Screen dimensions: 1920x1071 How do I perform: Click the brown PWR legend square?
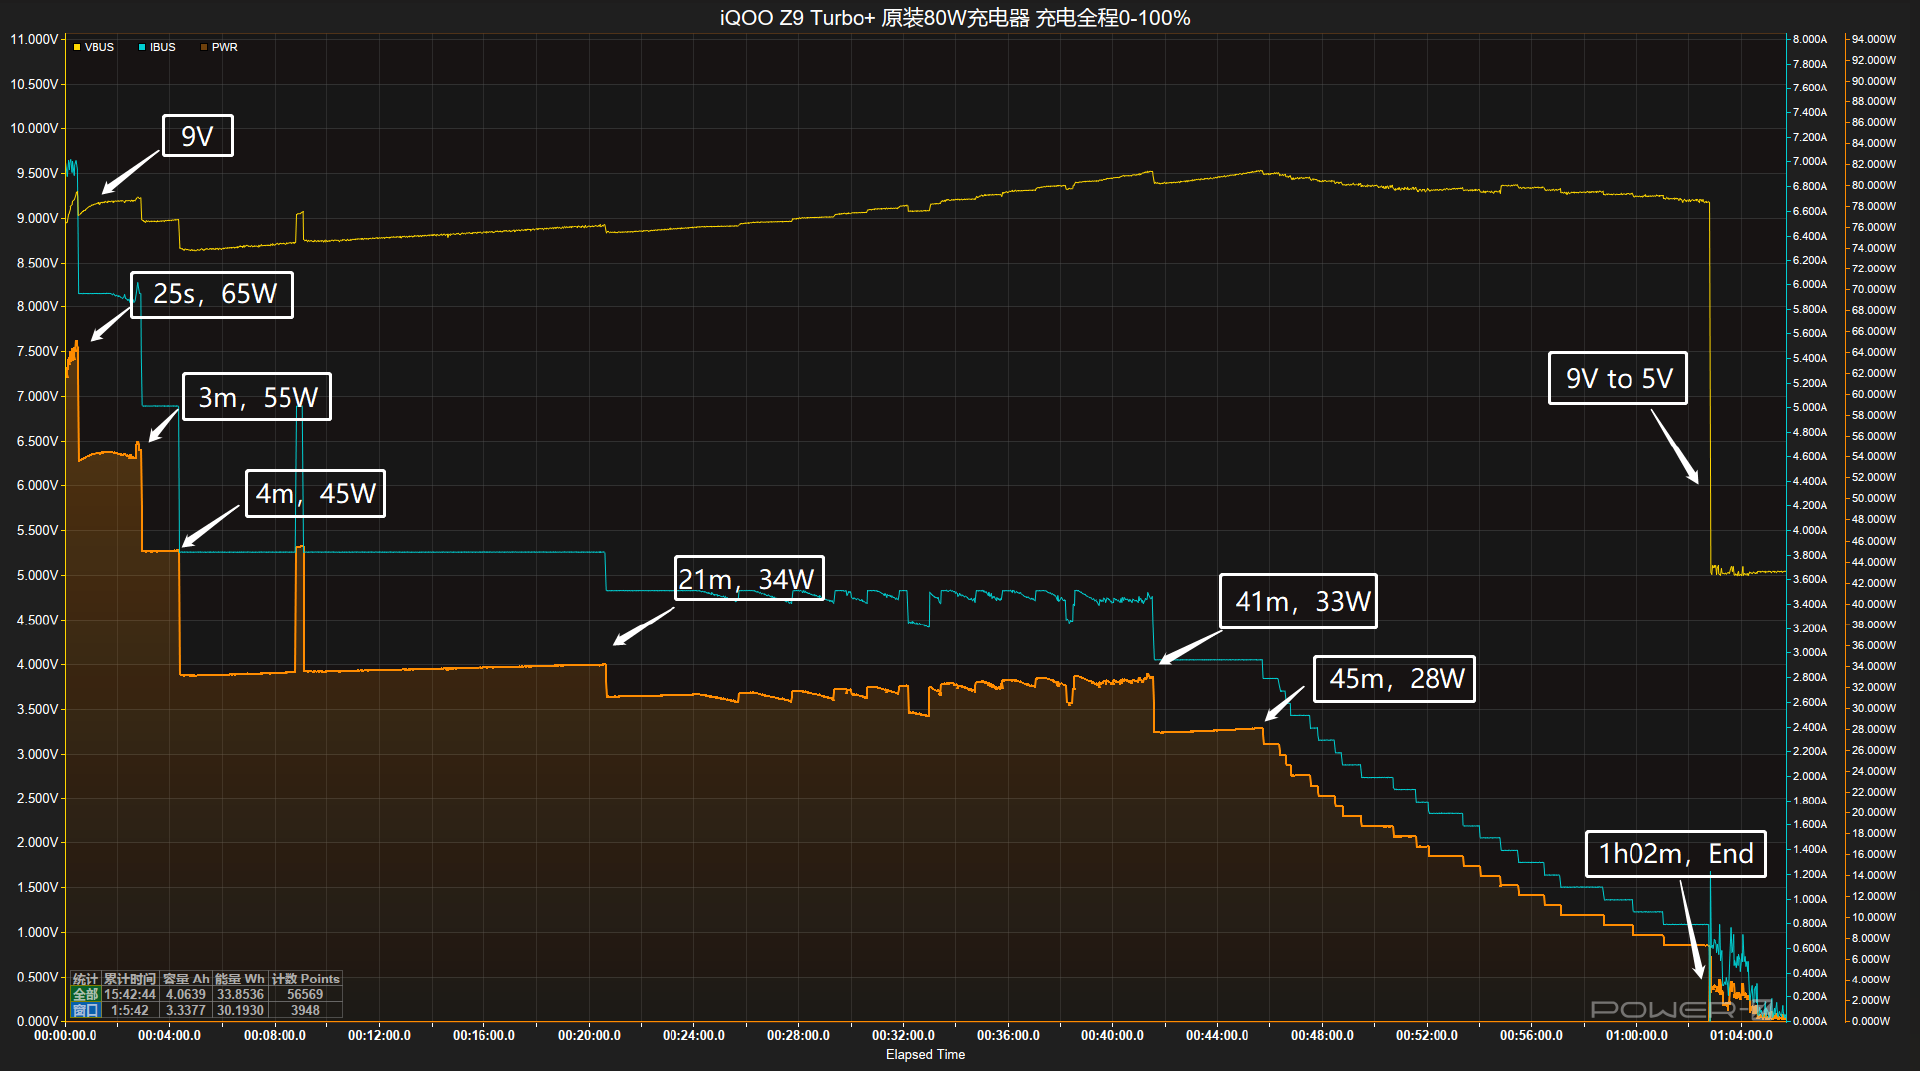(x=204, y=47)
